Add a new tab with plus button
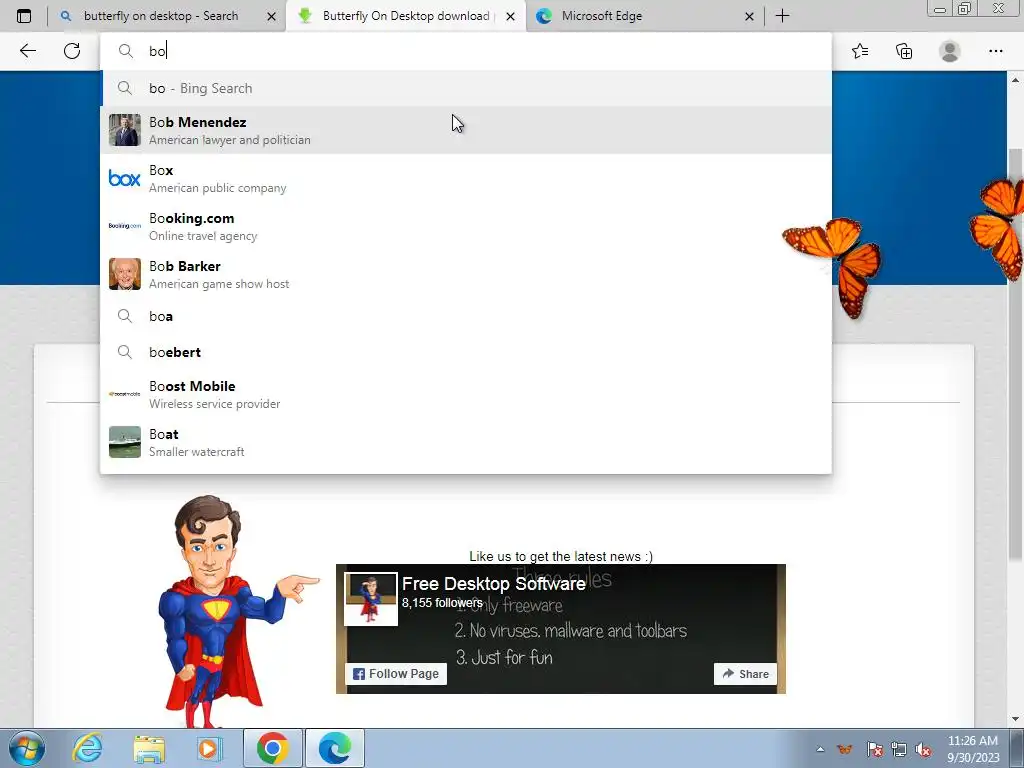Image resolution: width=1024 pixels, height=768 pixels. coord(782,16)
